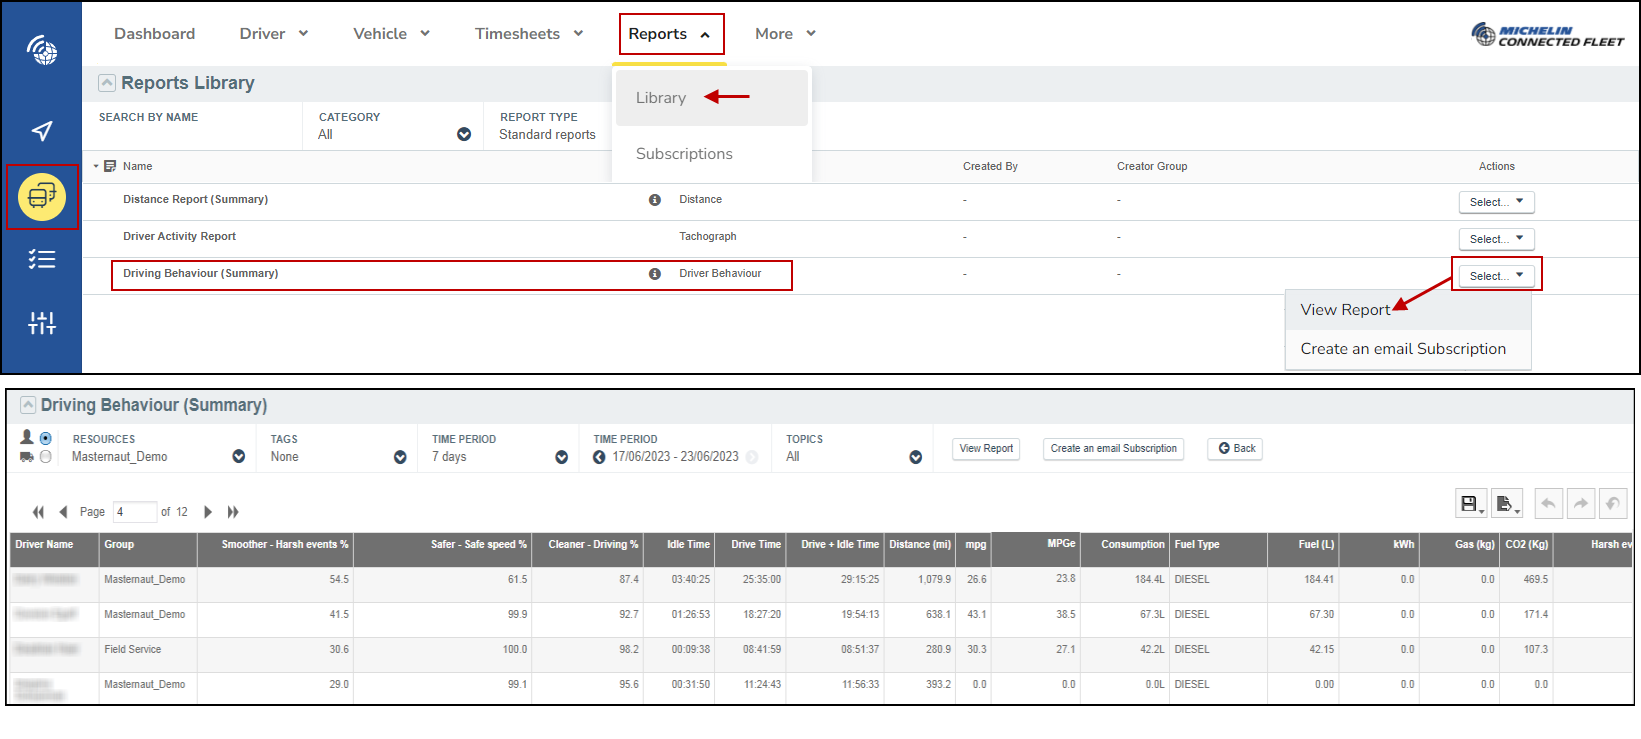Screen dimensions: 1641x739
Task: Click the Driving Behaviour (Summary) report name
Action: (200, 274)
